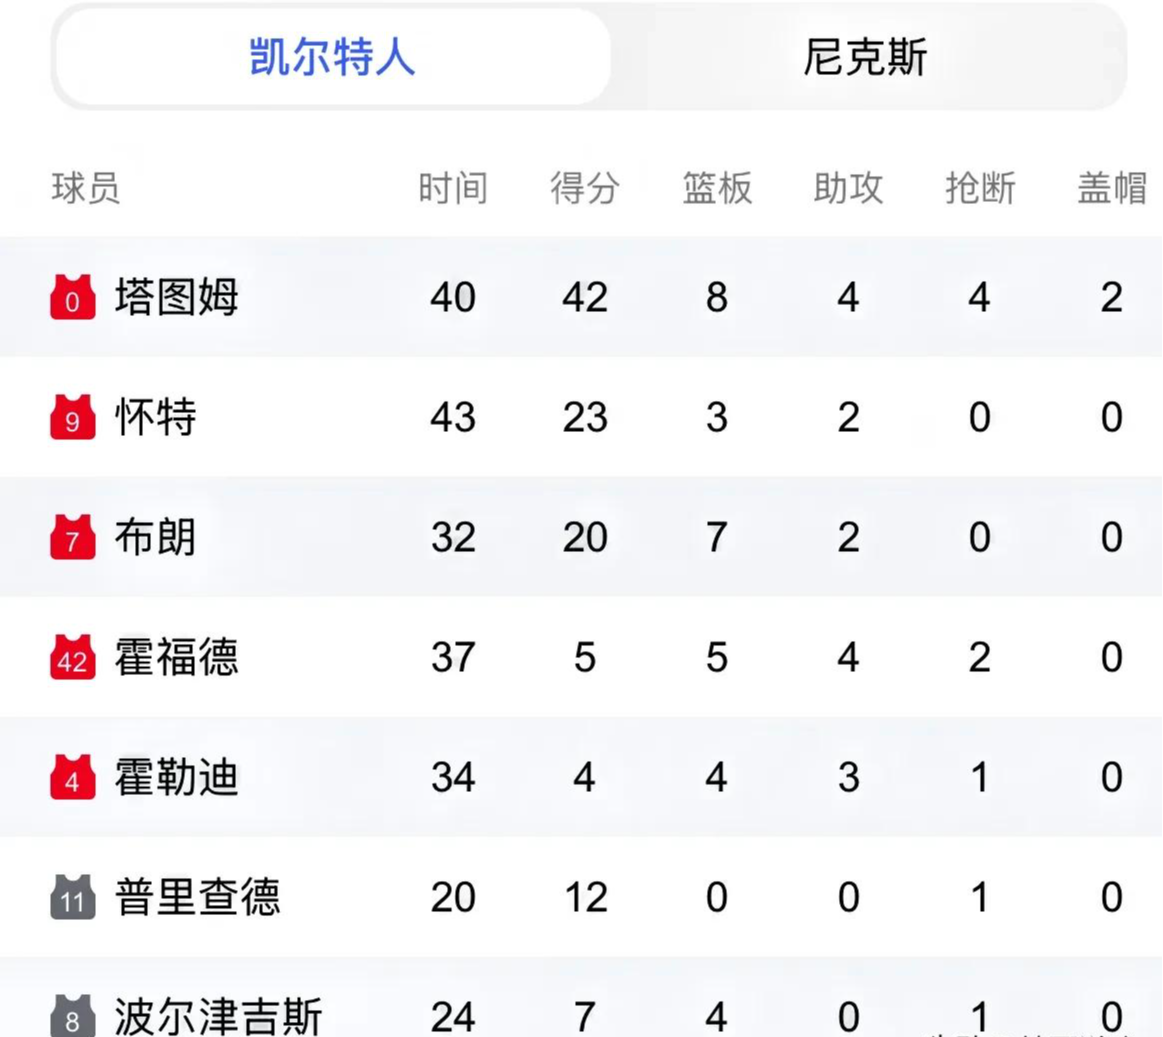
Task: Click 怀特's red number 9 jersey icon
Action: [73, 417]
